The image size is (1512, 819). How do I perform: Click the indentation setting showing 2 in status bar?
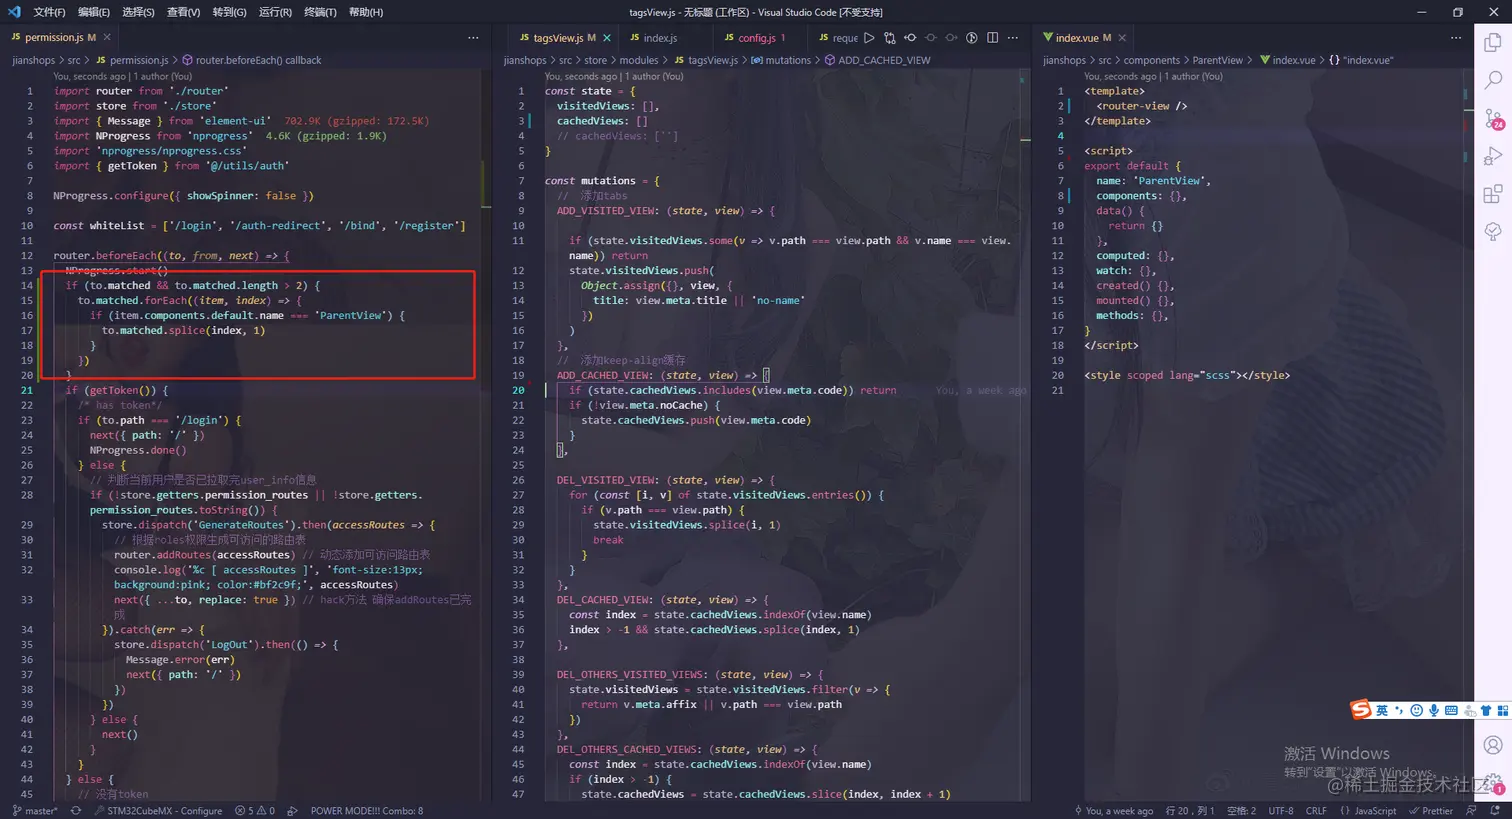pos(1241,811)
